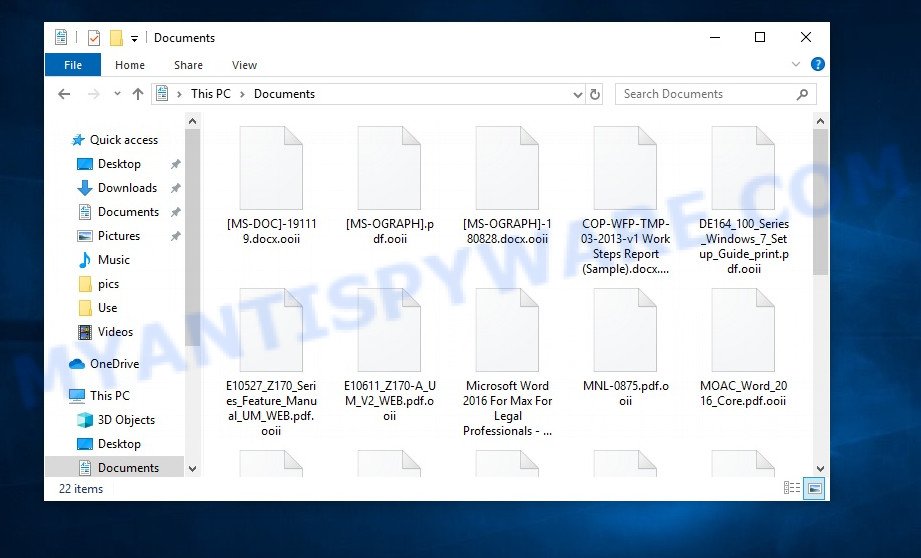Image resolution: width=921 pixels, height=558 pixels.
Task: Open the File ribbon tab
Action: 73,65
